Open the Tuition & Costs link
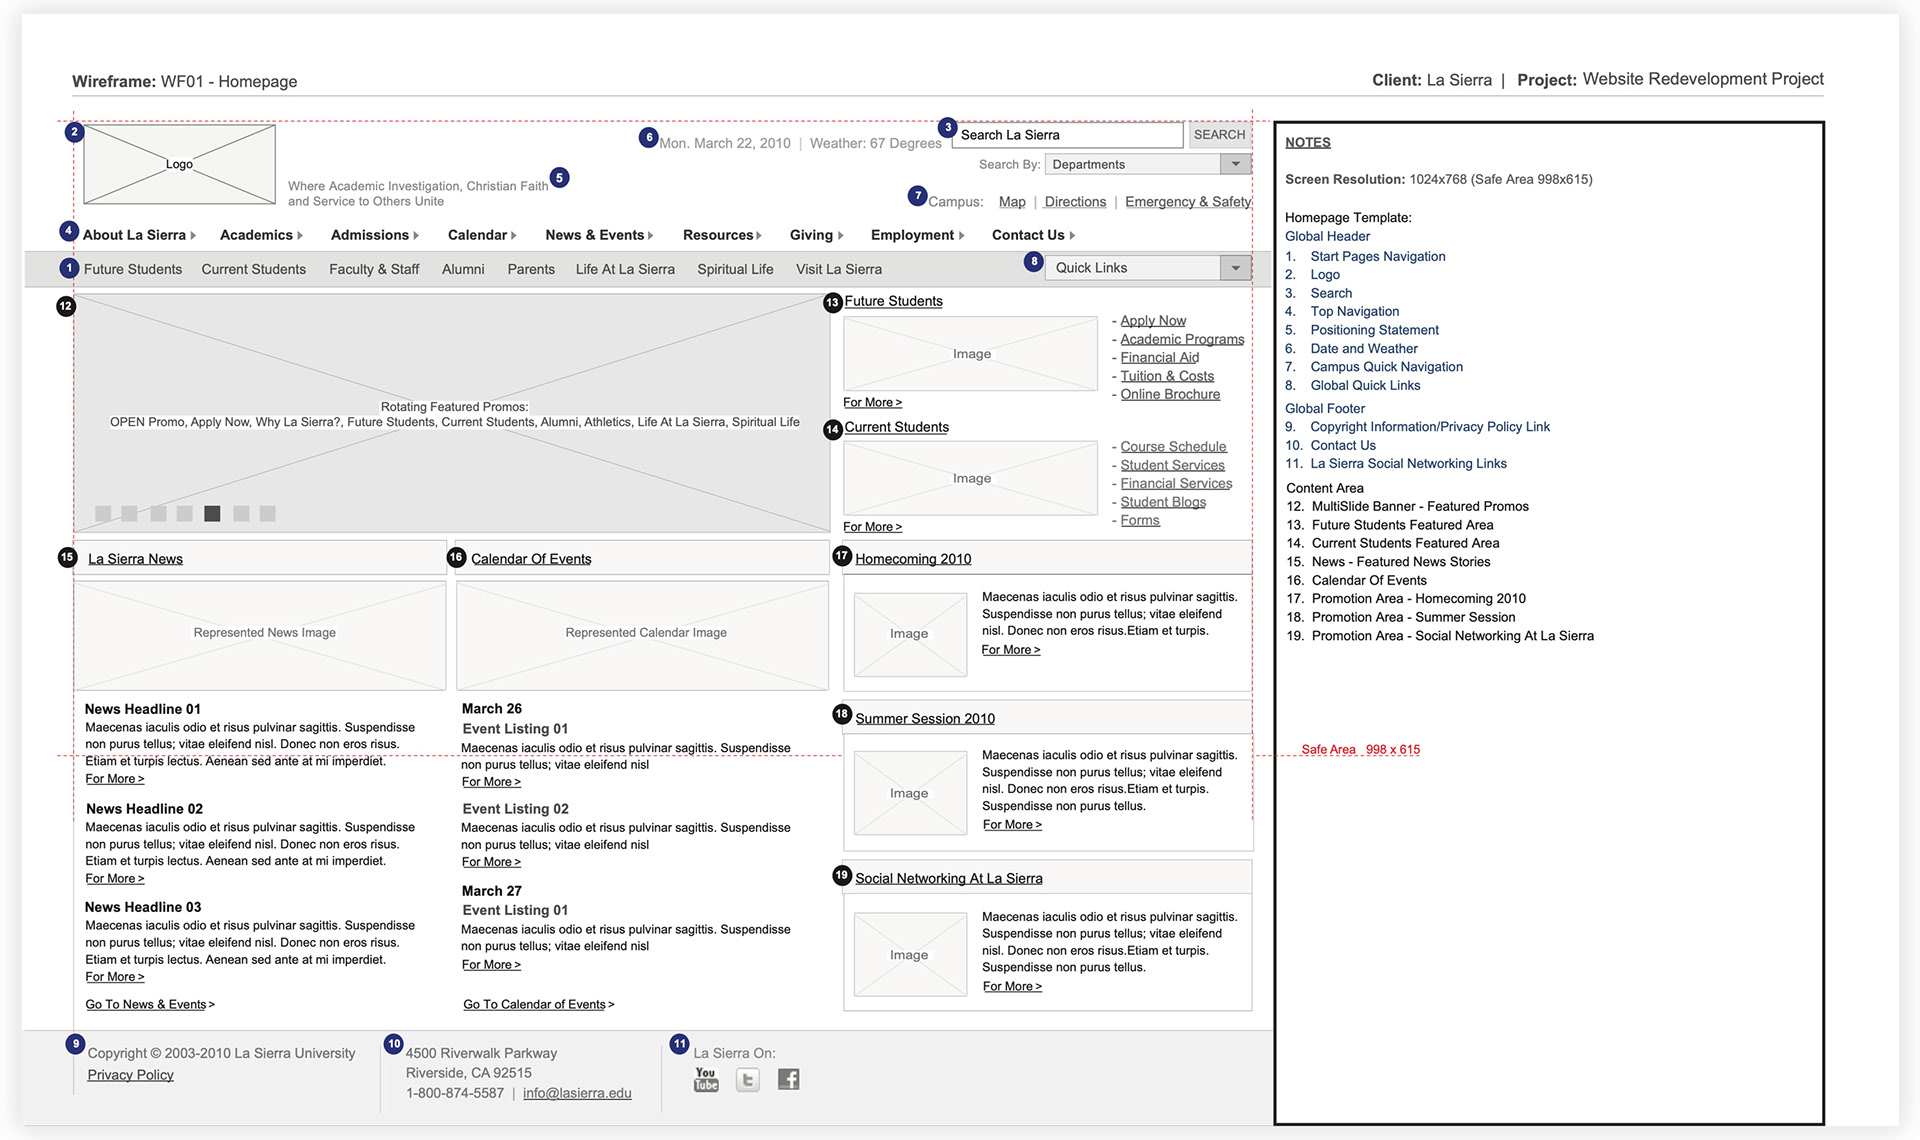This screenshot has width=1920, height=1140. coord(1167,376)
